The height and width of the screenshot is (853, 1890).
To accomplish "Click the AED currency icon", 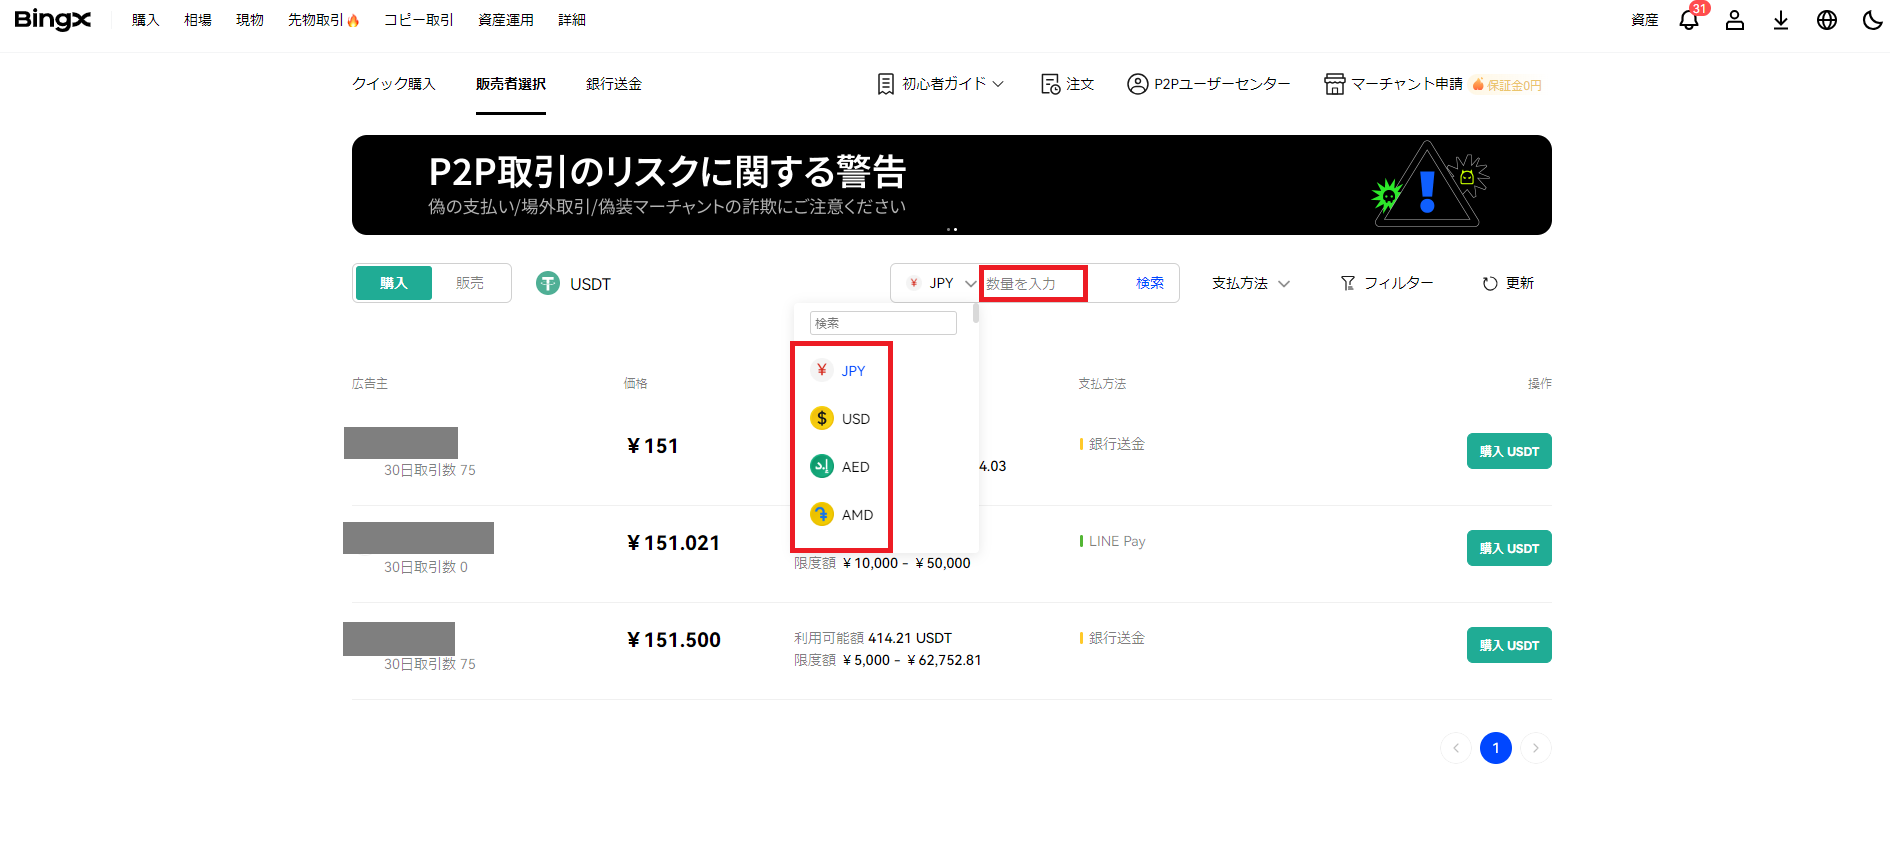I will click(822, 467).
